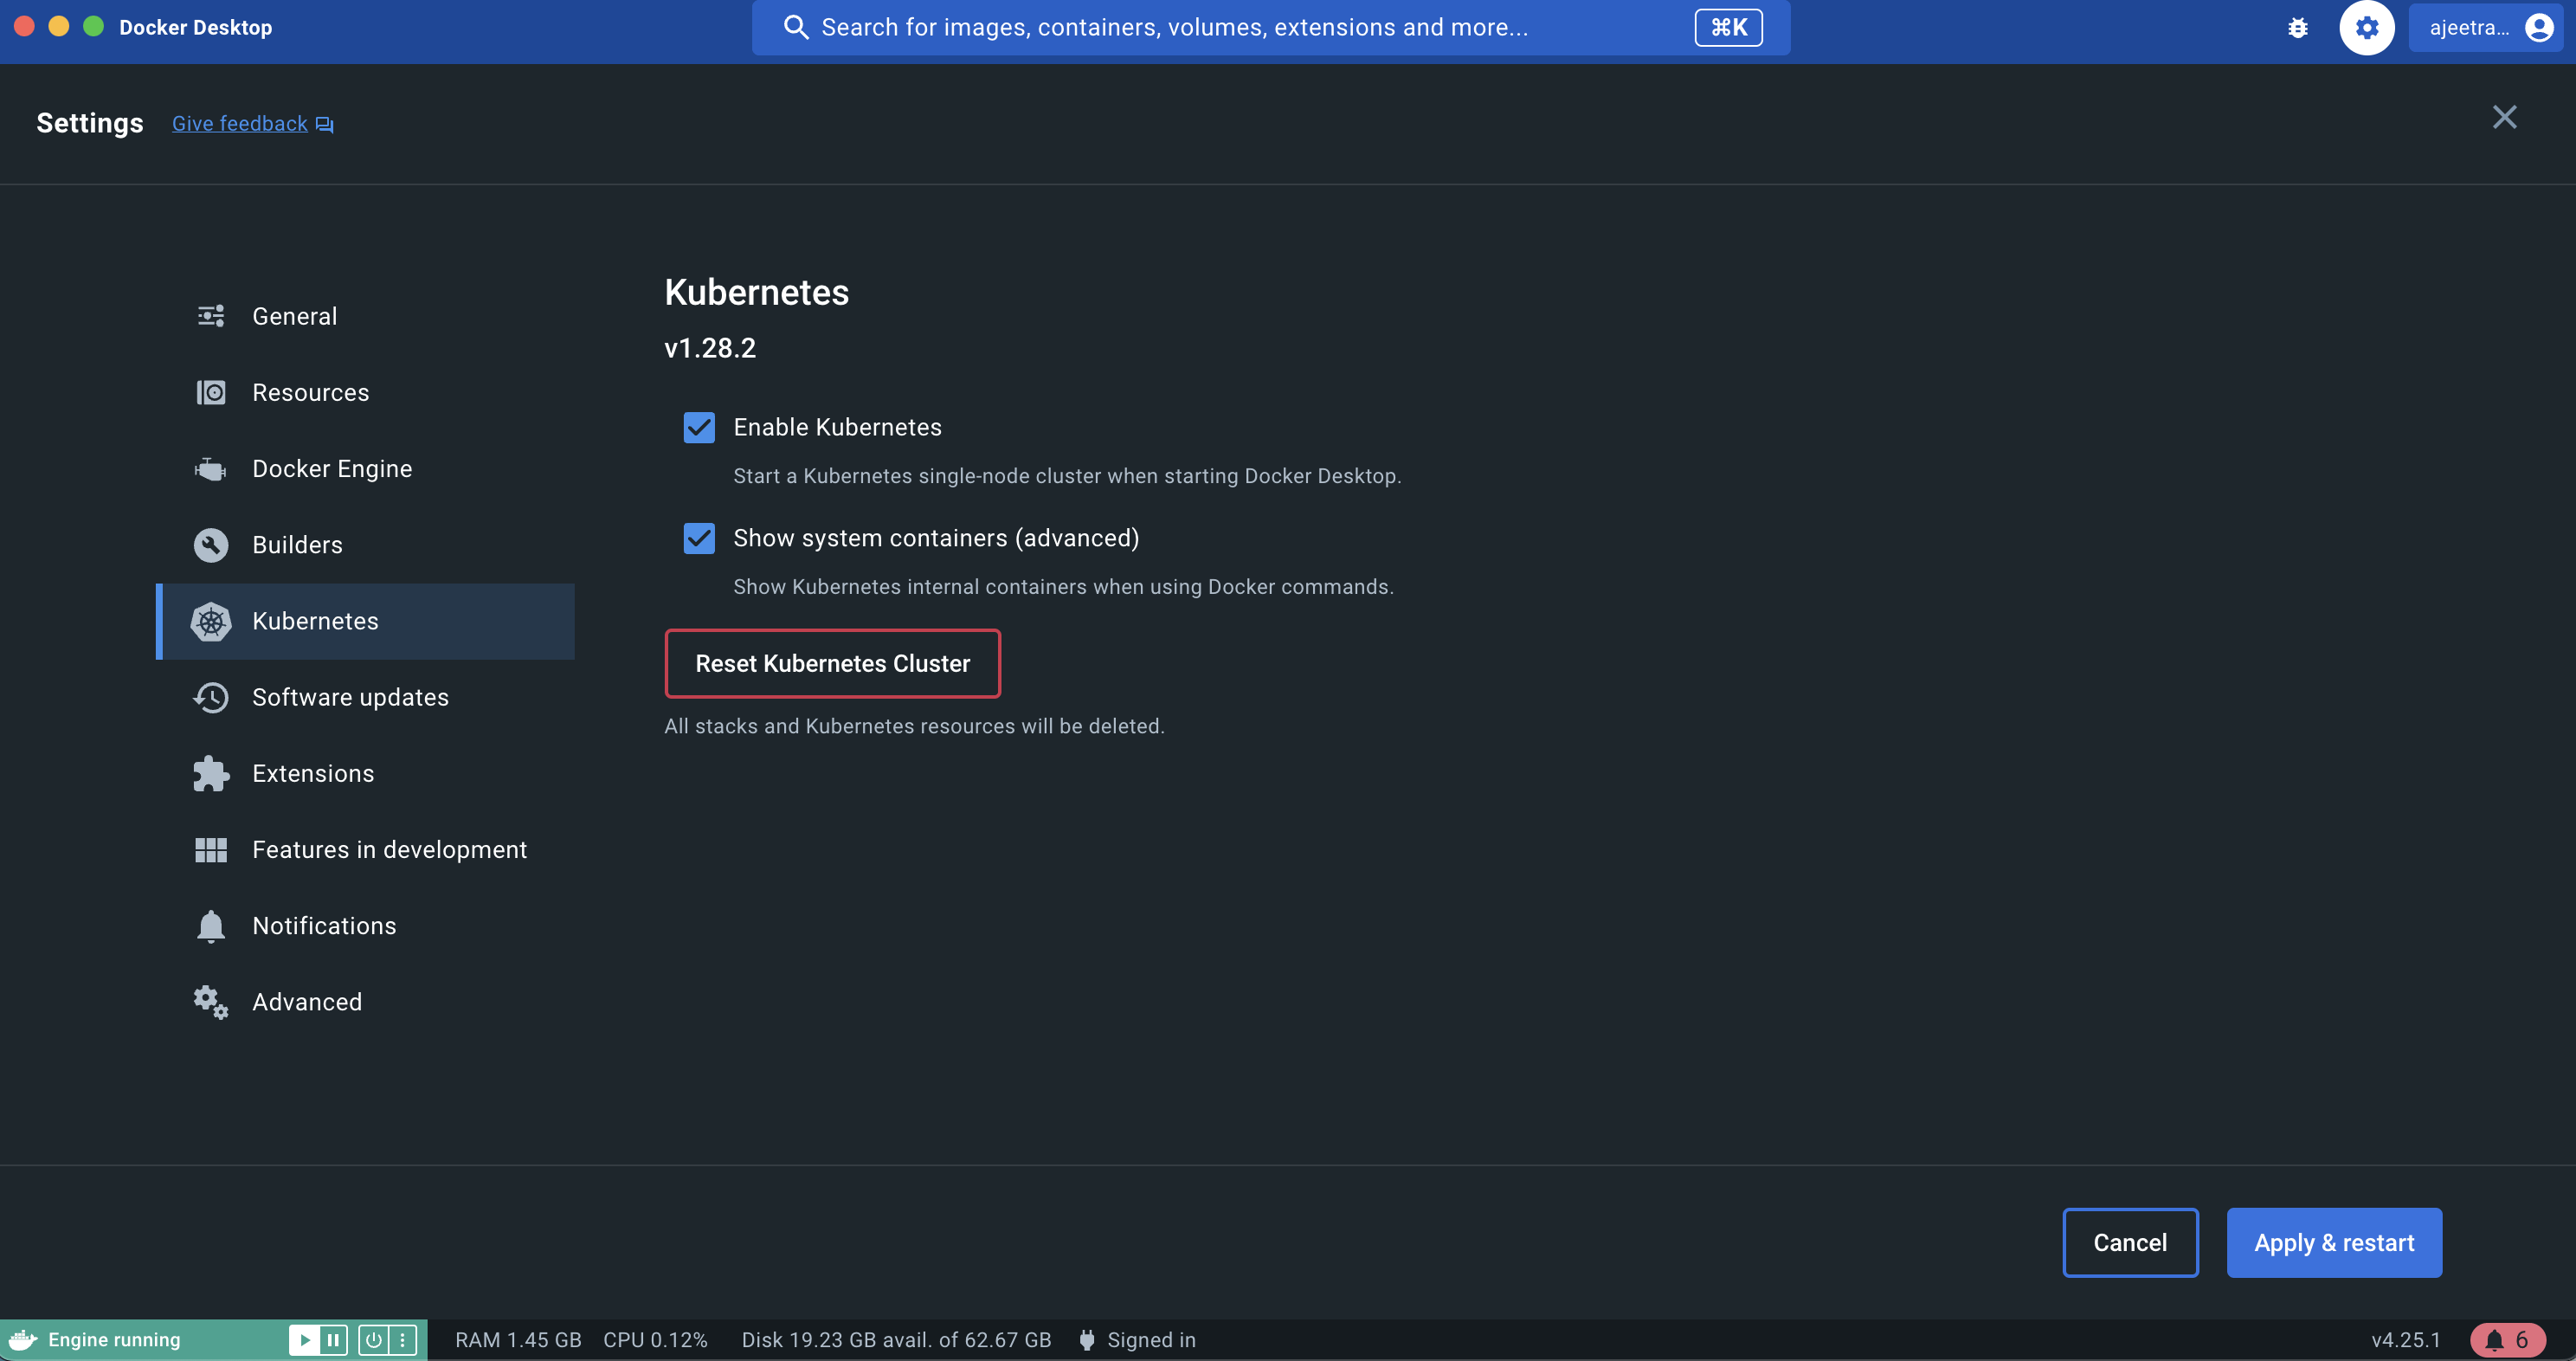Click the settings gear icon in header
Viewport: 2576px width, 1361px height.
[x=2366, y=28]
